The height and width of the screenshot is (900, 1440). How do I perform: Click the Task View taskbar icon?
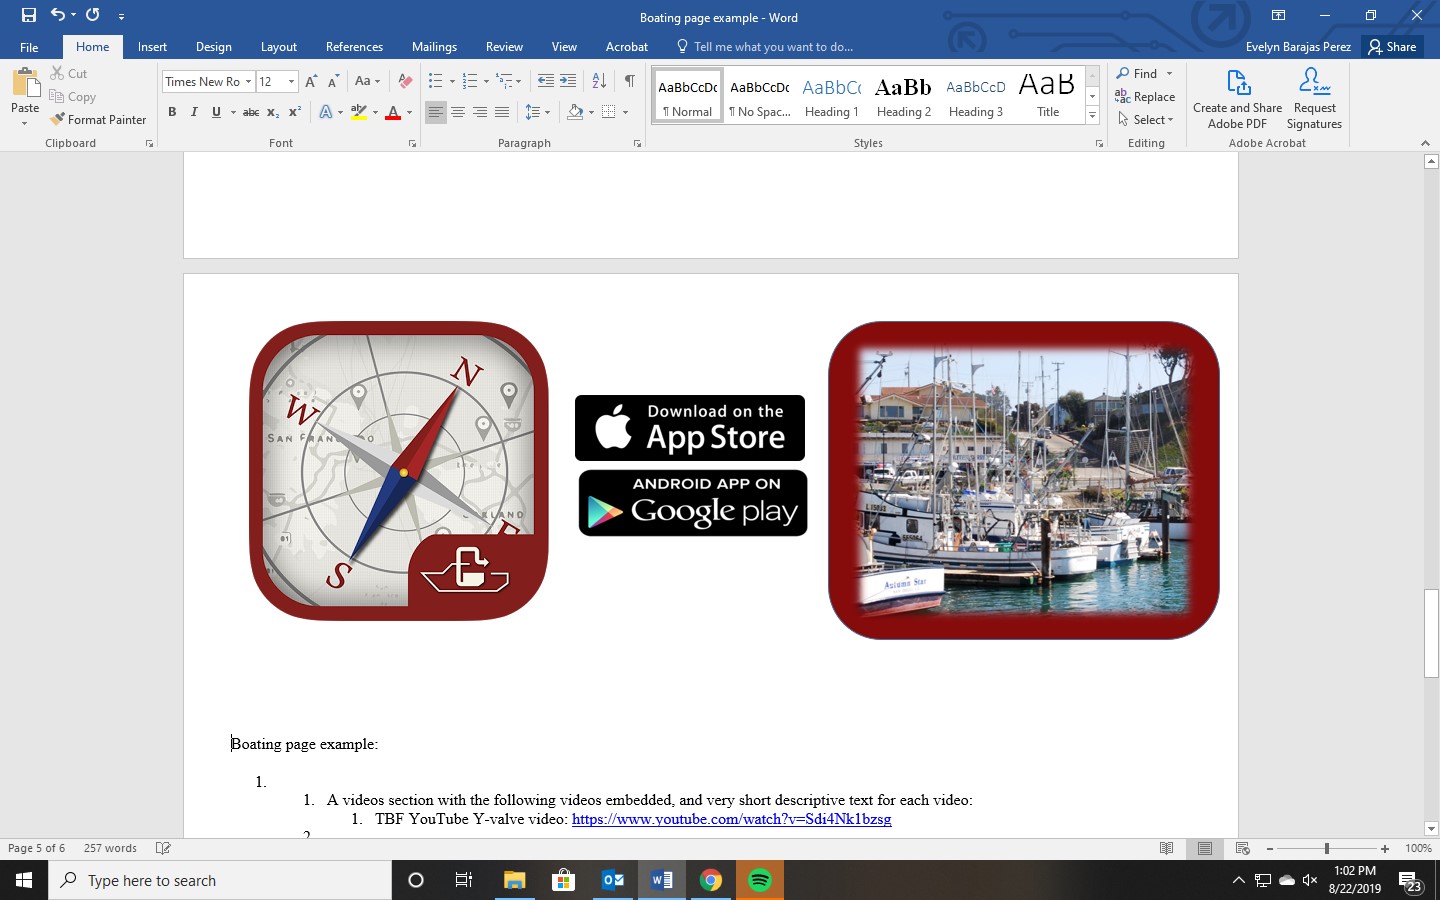click(463, 880)
